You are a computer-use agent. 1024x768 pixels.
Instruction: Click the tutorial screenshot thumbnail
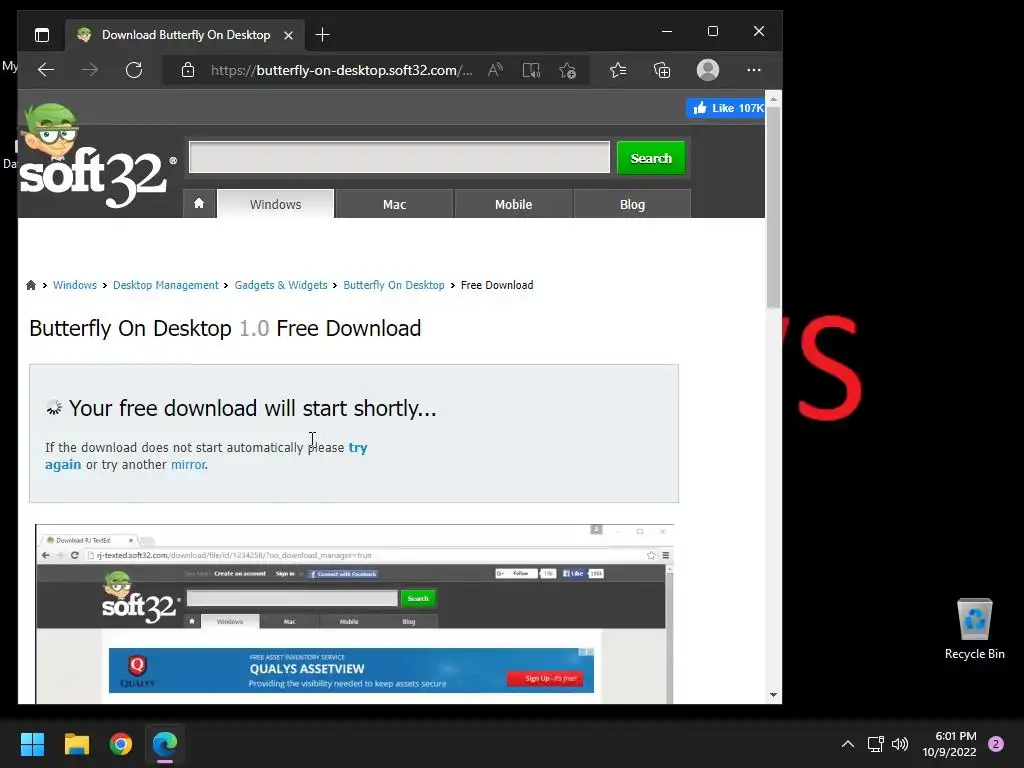tap(355, 613)
